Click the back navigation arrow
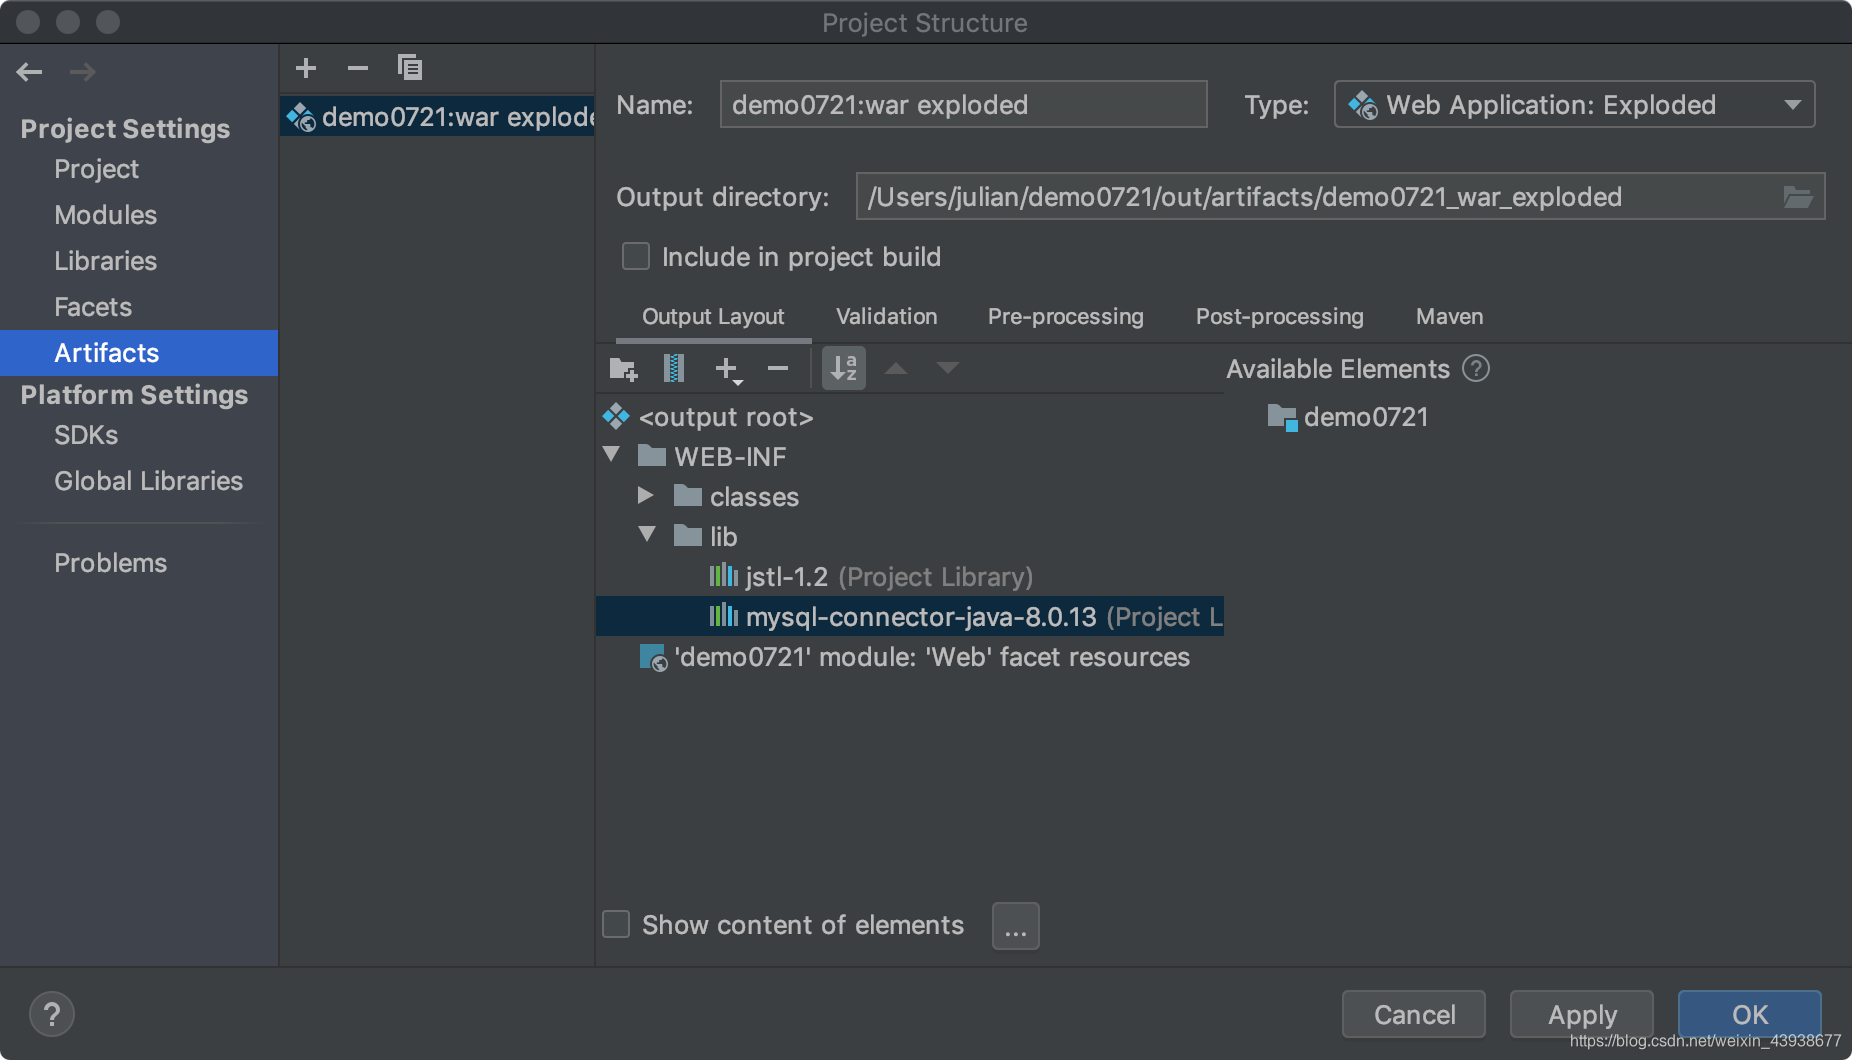 coord(30,72)
